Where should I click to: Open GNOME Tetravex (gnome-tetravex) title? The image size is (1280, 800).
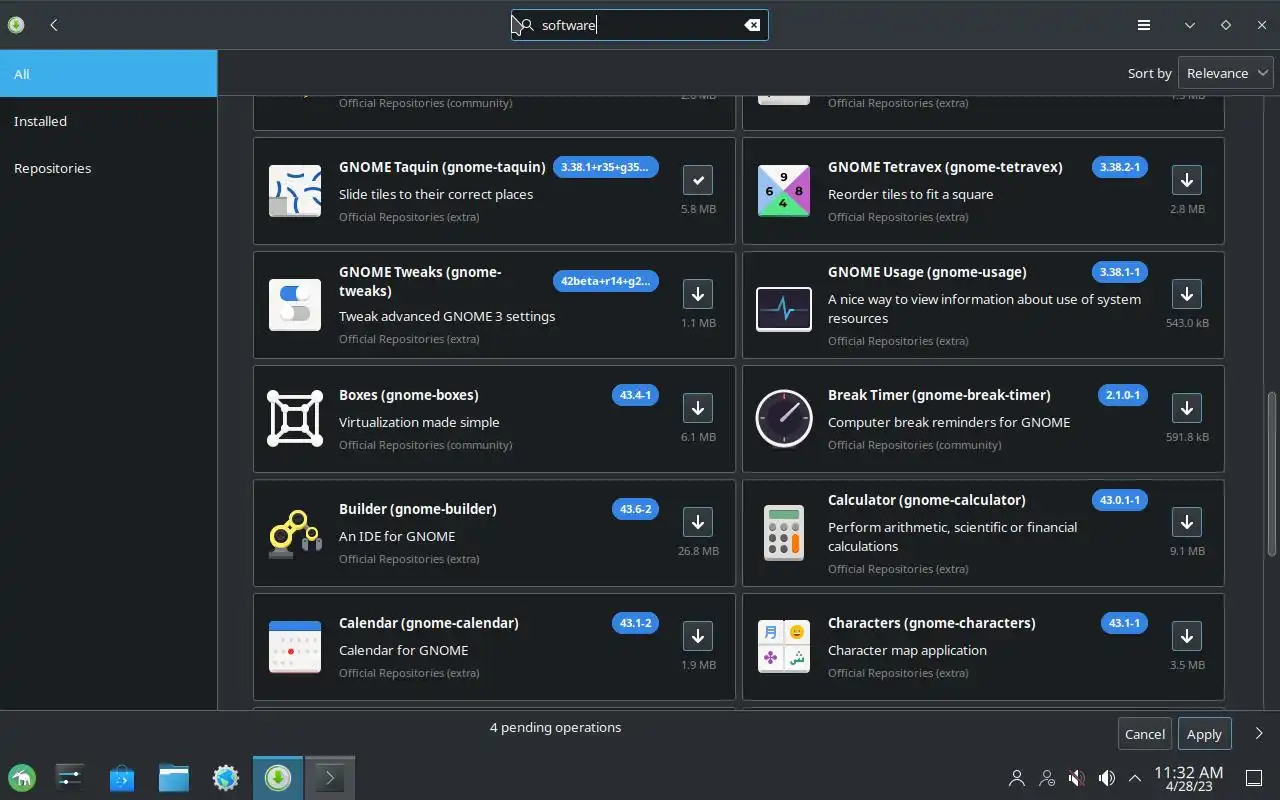(945, 167)
